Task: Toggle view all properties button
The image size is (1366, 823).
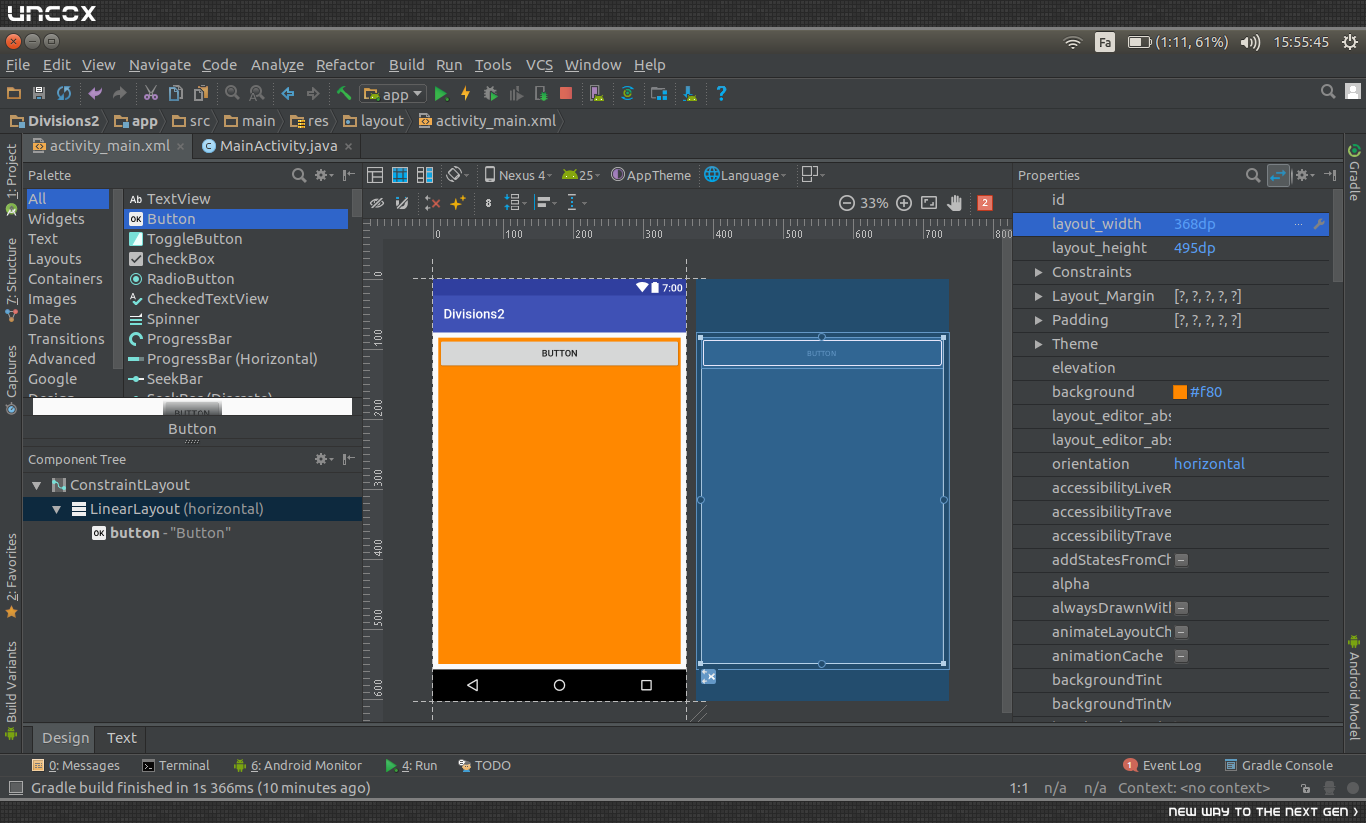Action: 1278,175
